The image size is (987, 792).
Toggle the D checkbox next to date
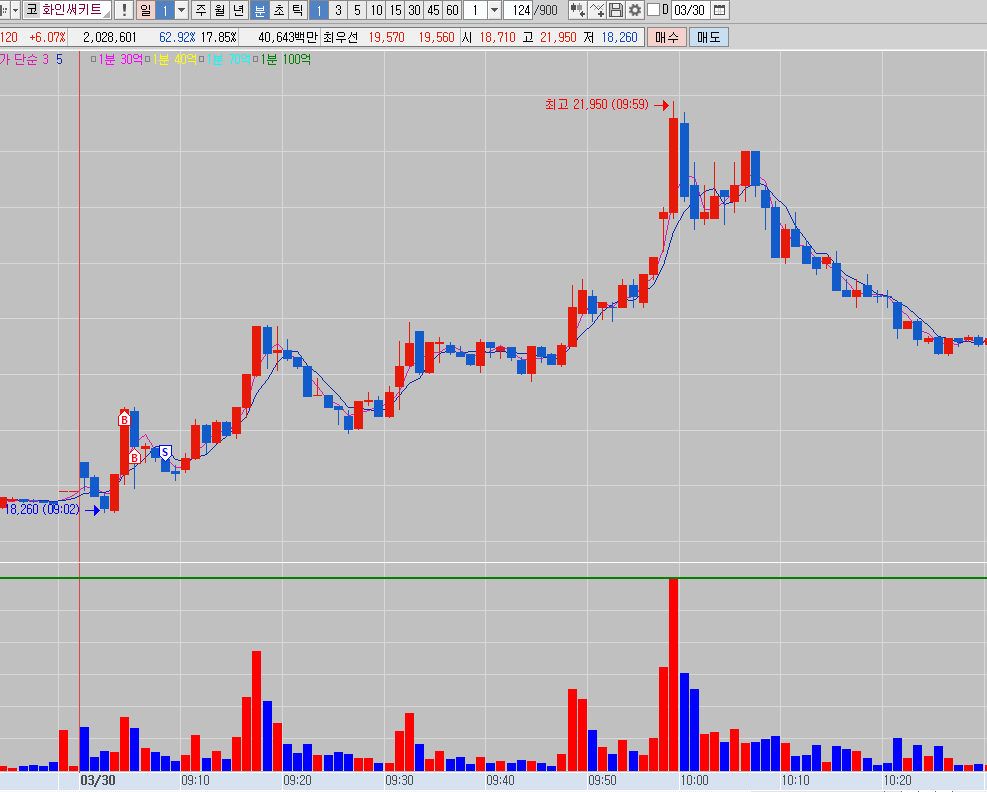click(653, 10)
